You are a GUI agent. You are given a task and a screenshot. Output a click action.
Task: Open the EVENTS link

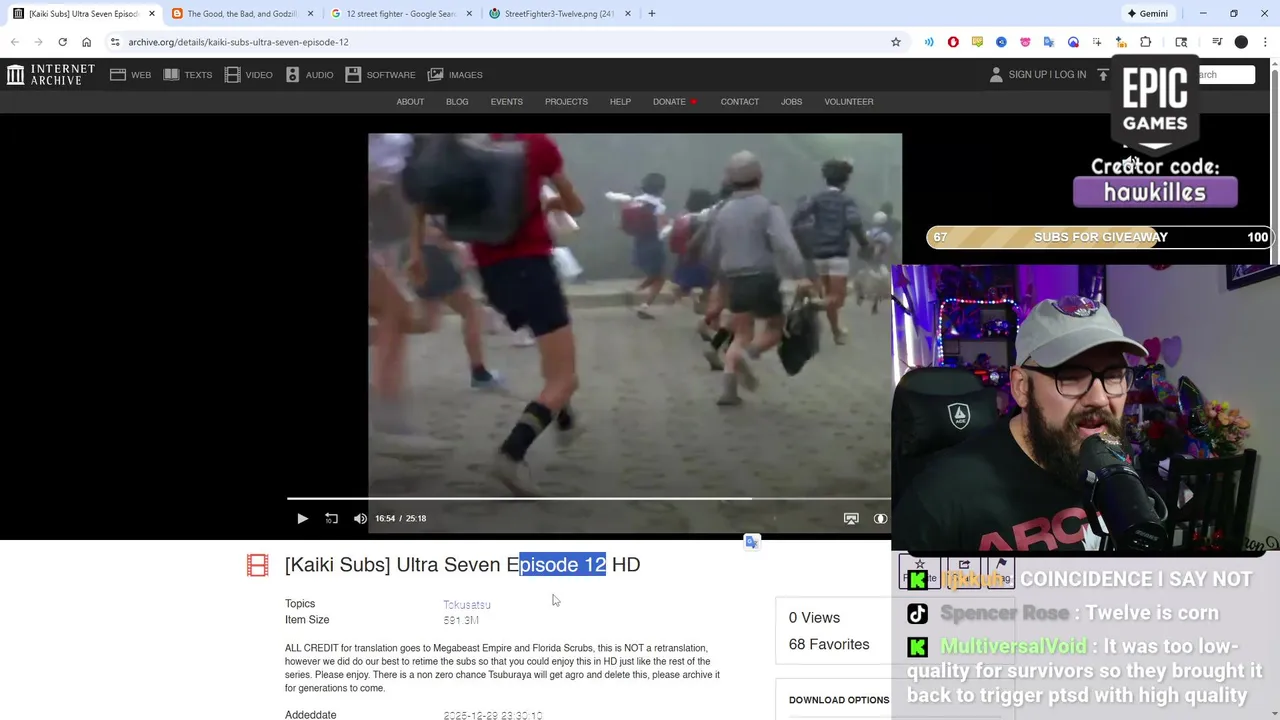pos(507,102)
